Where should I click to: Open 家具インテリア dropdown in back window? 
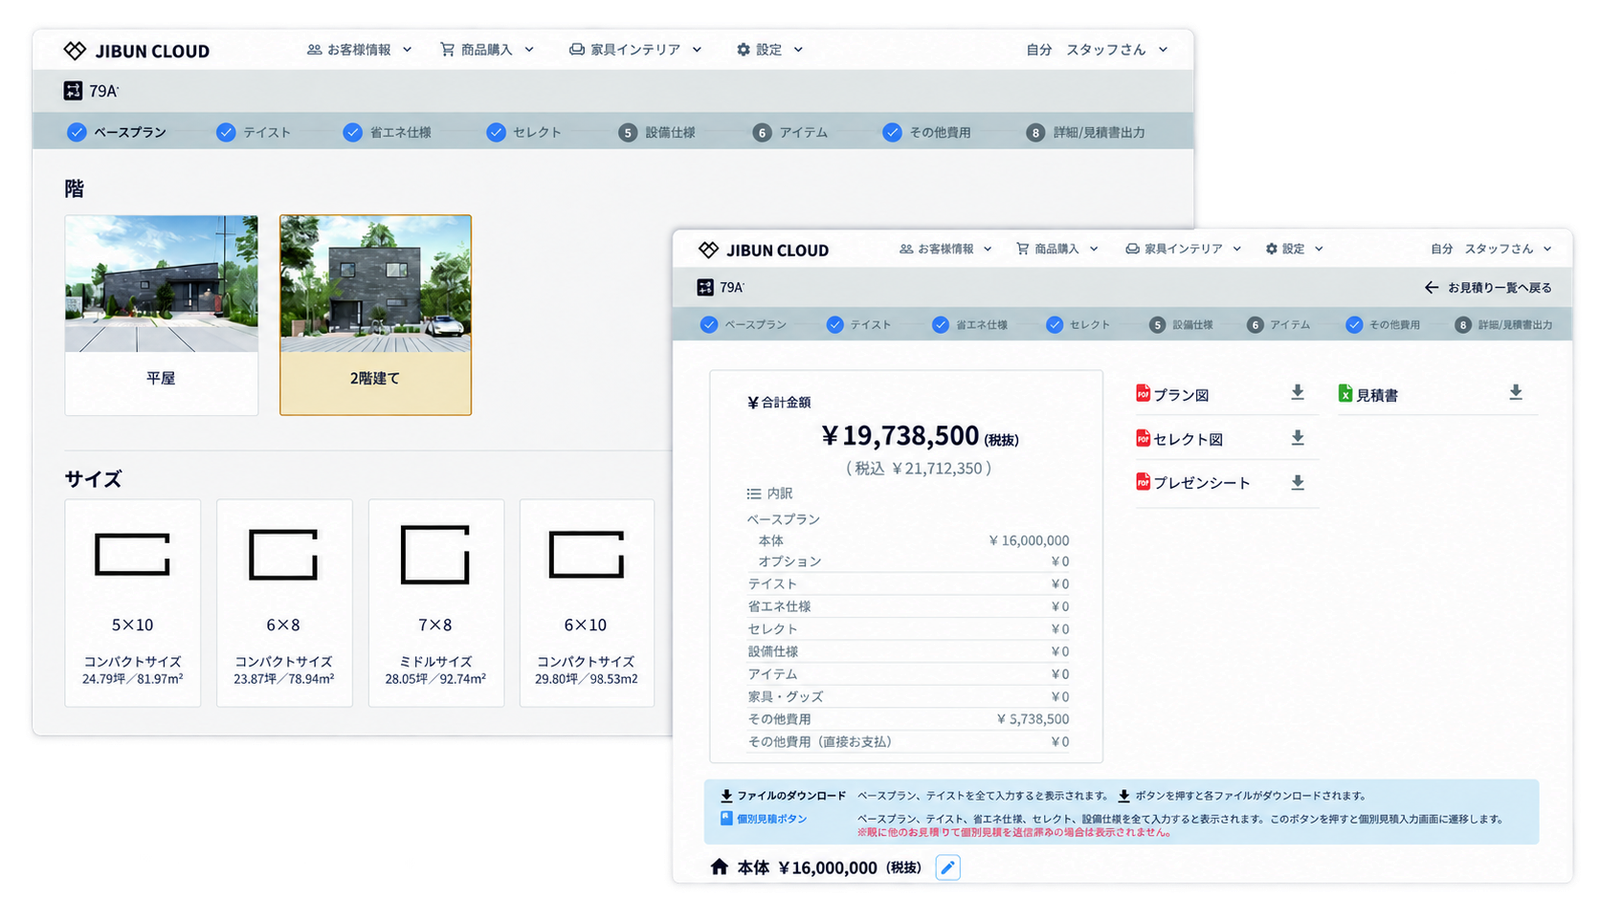click(635, 50)
